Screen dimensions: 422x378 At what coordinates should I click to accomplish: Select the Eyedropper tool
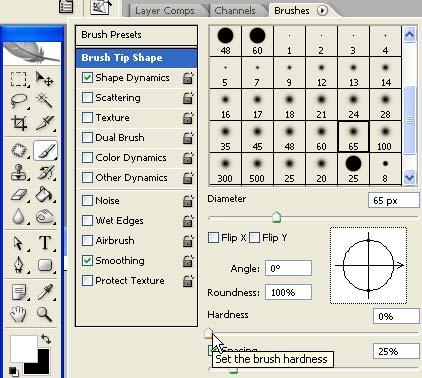45,292
